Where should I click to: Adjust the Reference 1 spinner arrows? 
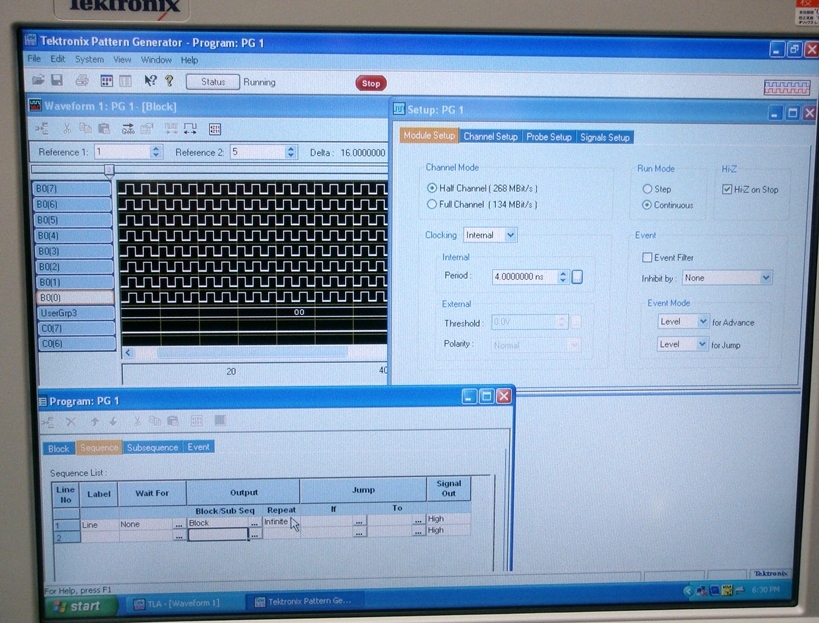tap(156, 152)
